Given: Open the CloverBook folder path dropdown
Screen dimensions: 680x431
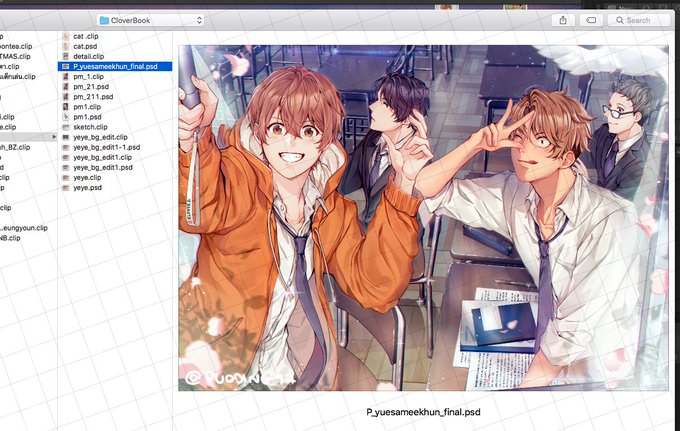Looking at the screenshot, I should pos(151,20).
